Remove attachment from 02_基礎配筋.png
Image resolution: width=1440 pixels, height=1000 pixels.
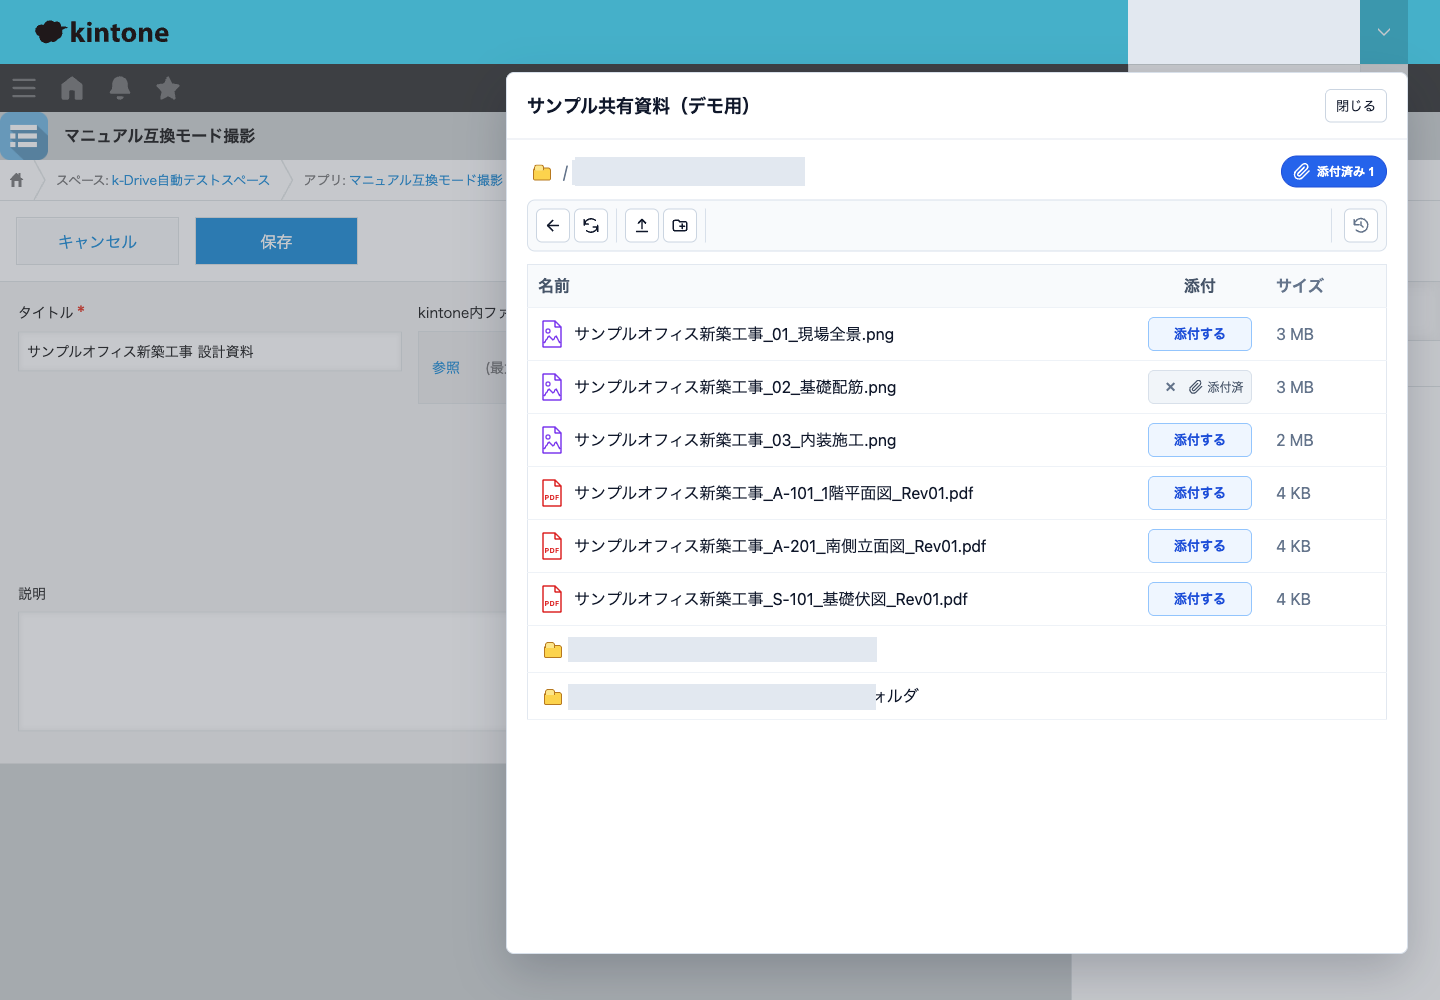1170,387
